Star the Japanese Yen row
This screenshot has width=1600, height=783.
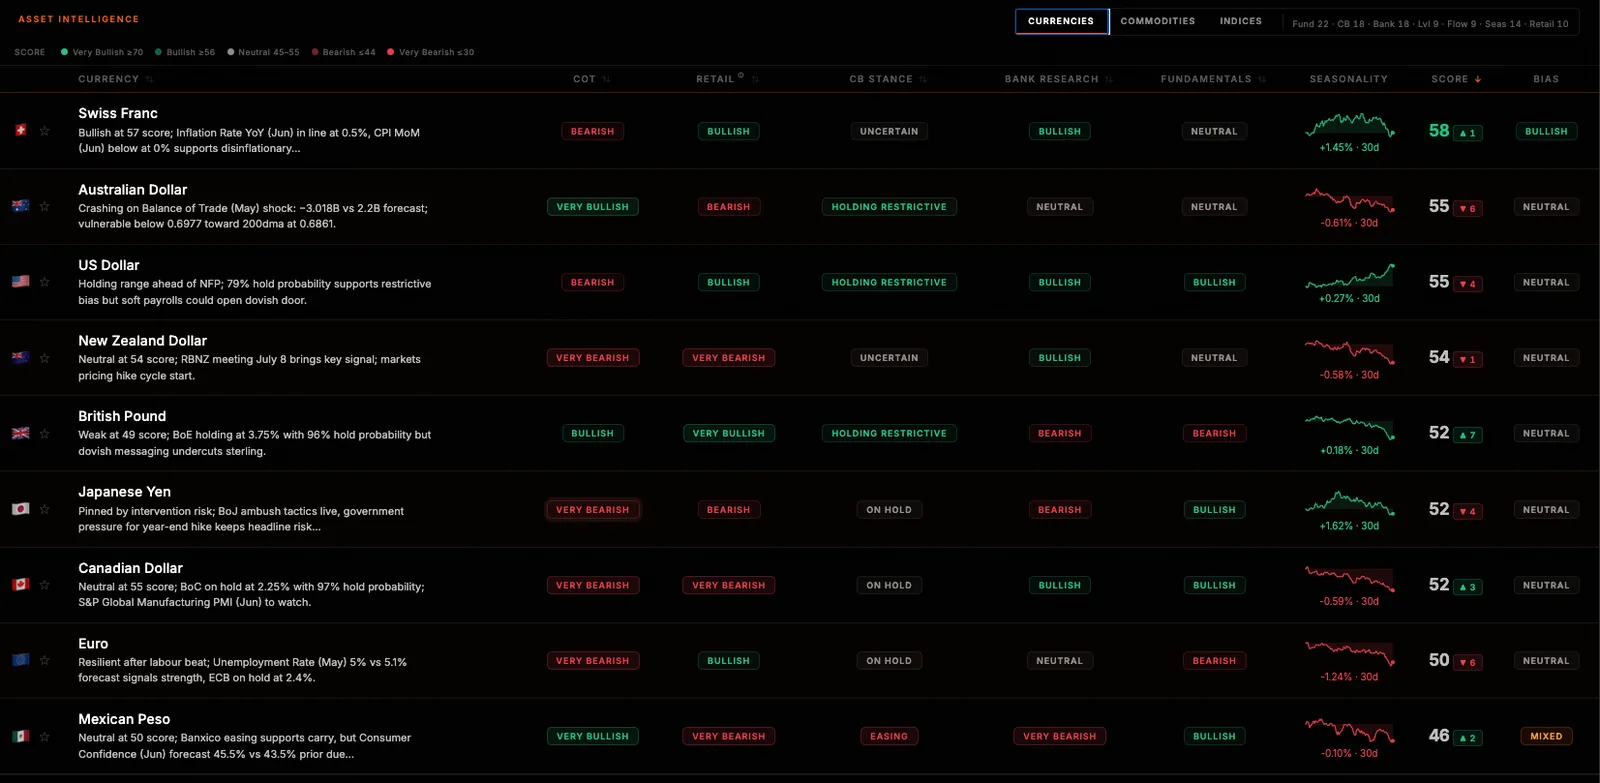tap(44, 509)
